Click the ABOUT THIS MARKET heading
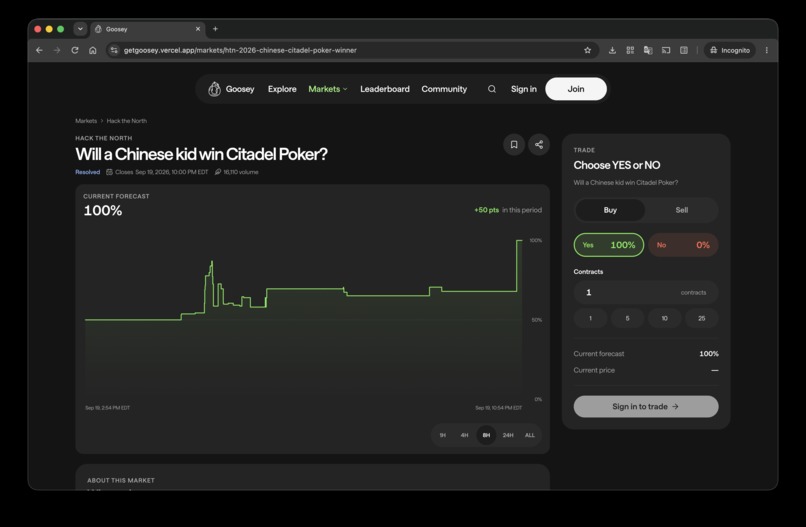Screen dimensions: 806x527 pos(121,480)
